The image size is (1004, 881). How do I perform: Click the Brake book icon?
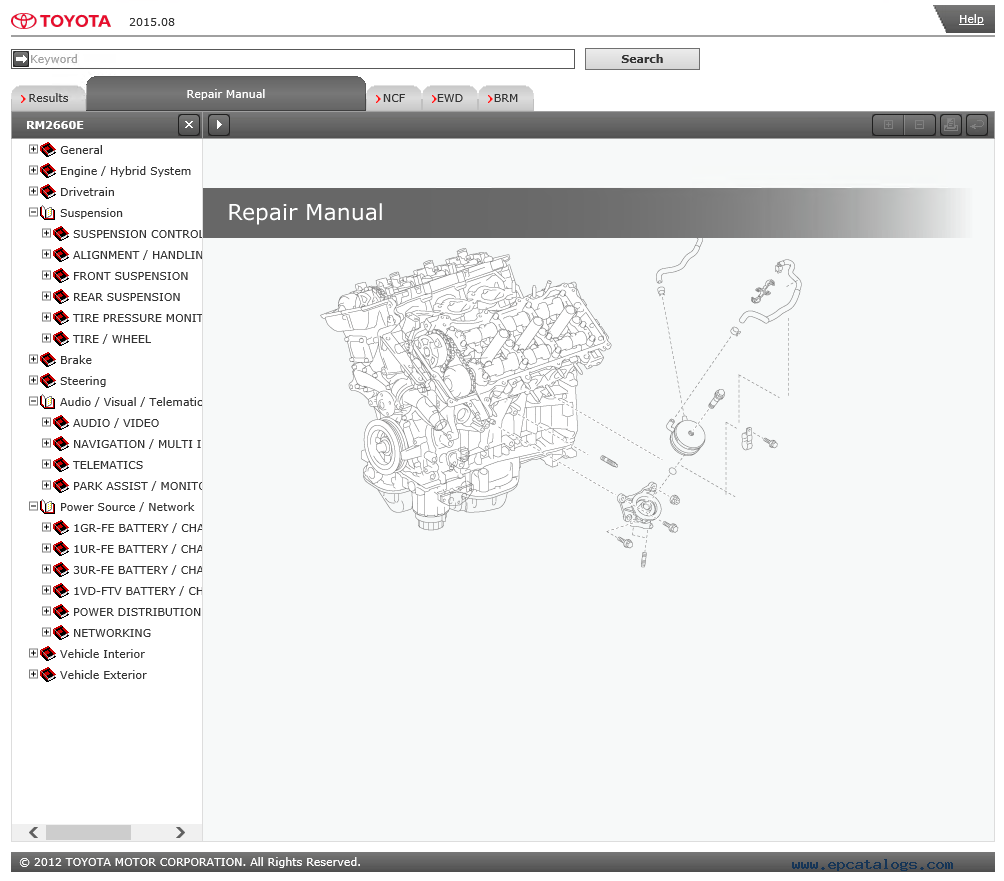point(48,360)
